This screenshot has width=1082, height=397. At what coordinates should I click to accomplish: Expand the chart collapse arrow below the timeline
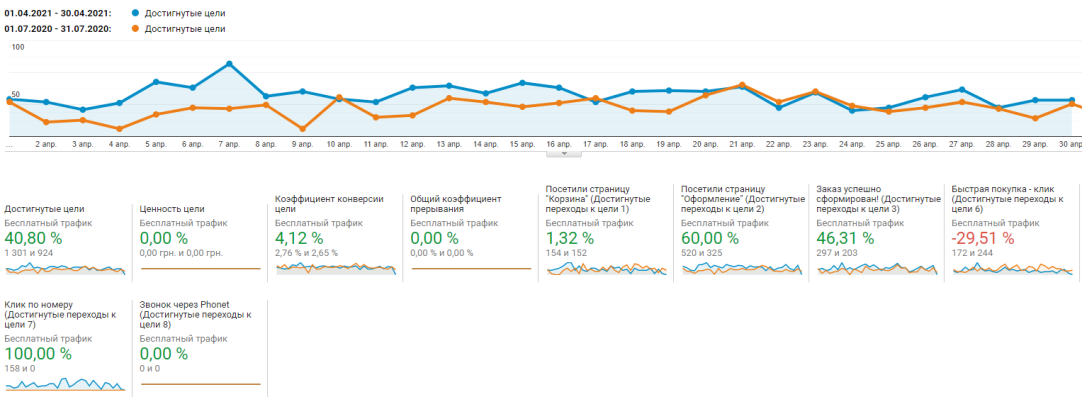(564, 154)
